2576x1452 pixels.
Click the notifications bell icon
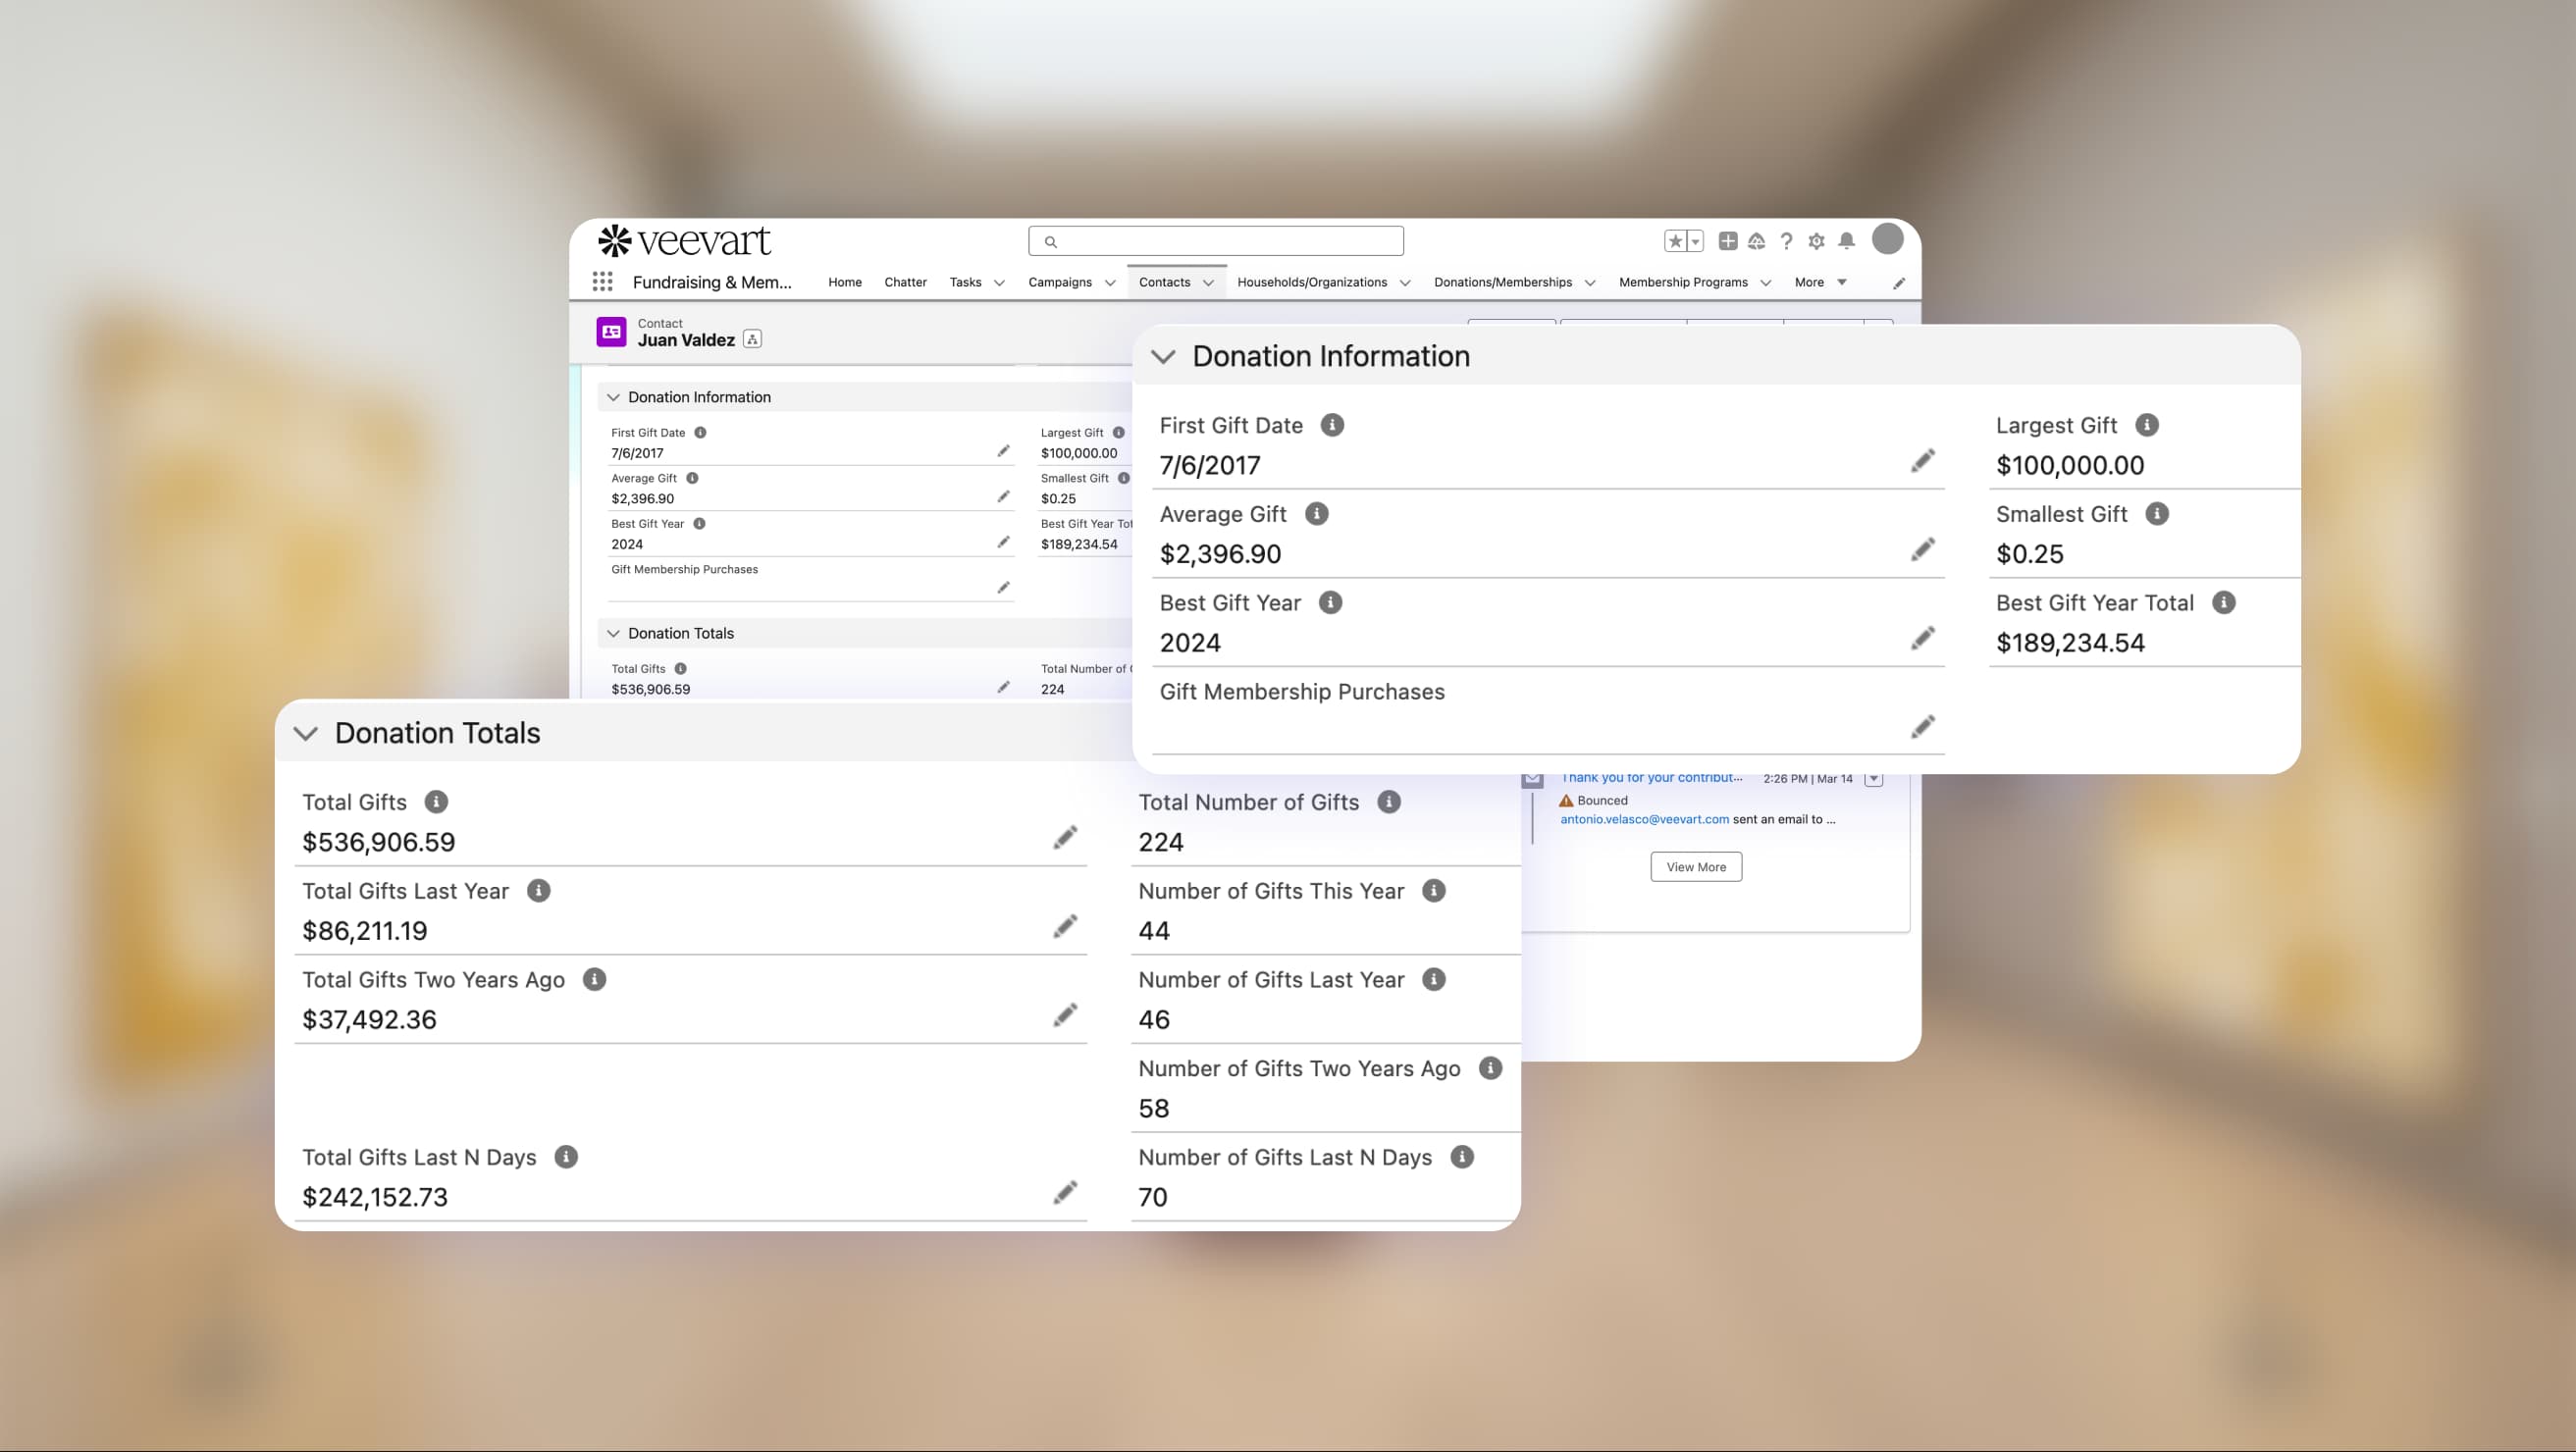1846,241
